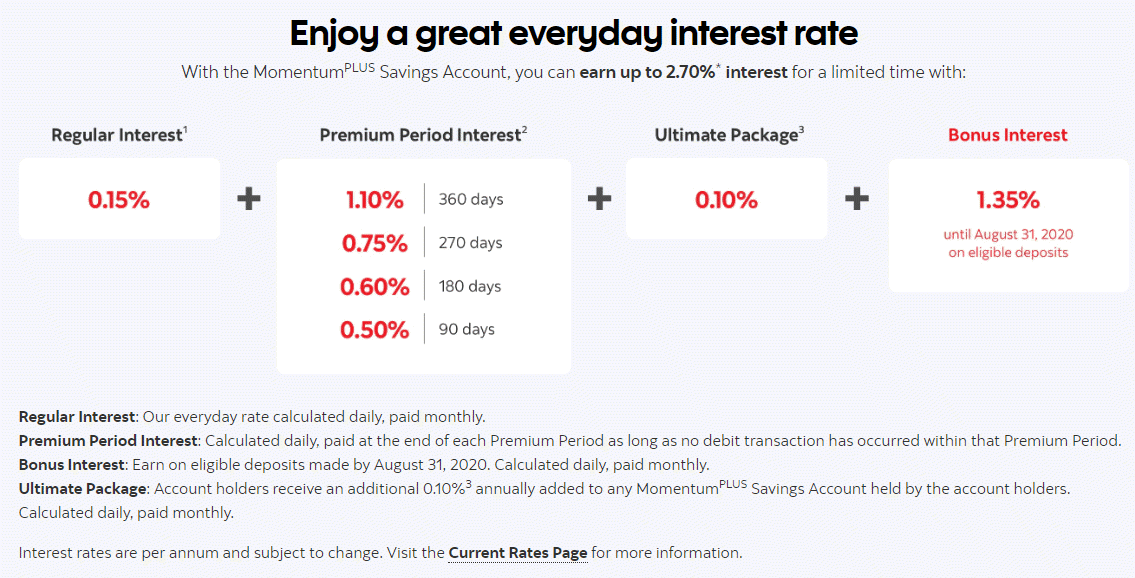Click the 1.10% premium rate value
The width and height of the screenshot is (1135, 578).
point(374,200)
